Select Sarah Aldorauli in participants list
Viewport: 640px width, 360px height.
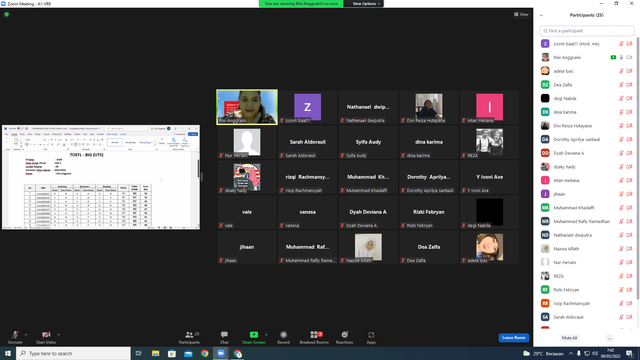coord(587,317)
